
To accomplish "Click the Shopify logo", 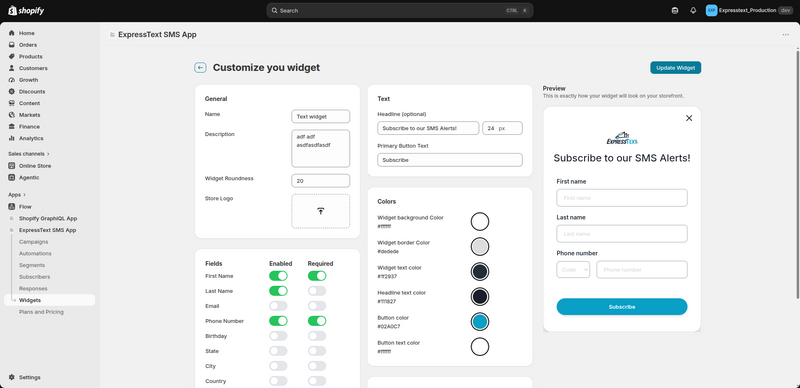I will click(x=26, y=10).
